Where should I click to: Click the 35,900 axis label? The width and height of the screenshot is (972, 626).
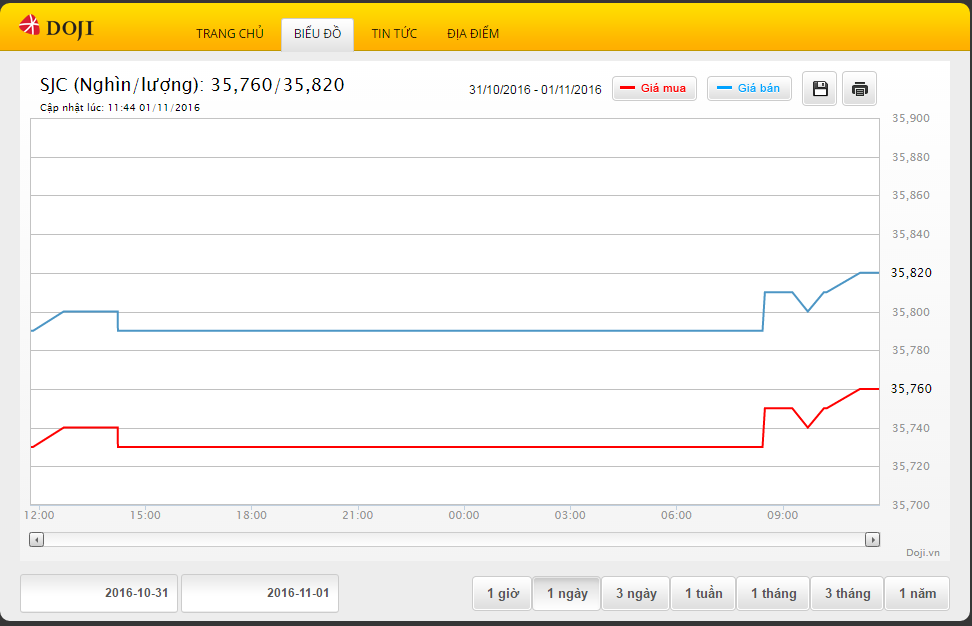pyautogui.click(x=911, y=118)
